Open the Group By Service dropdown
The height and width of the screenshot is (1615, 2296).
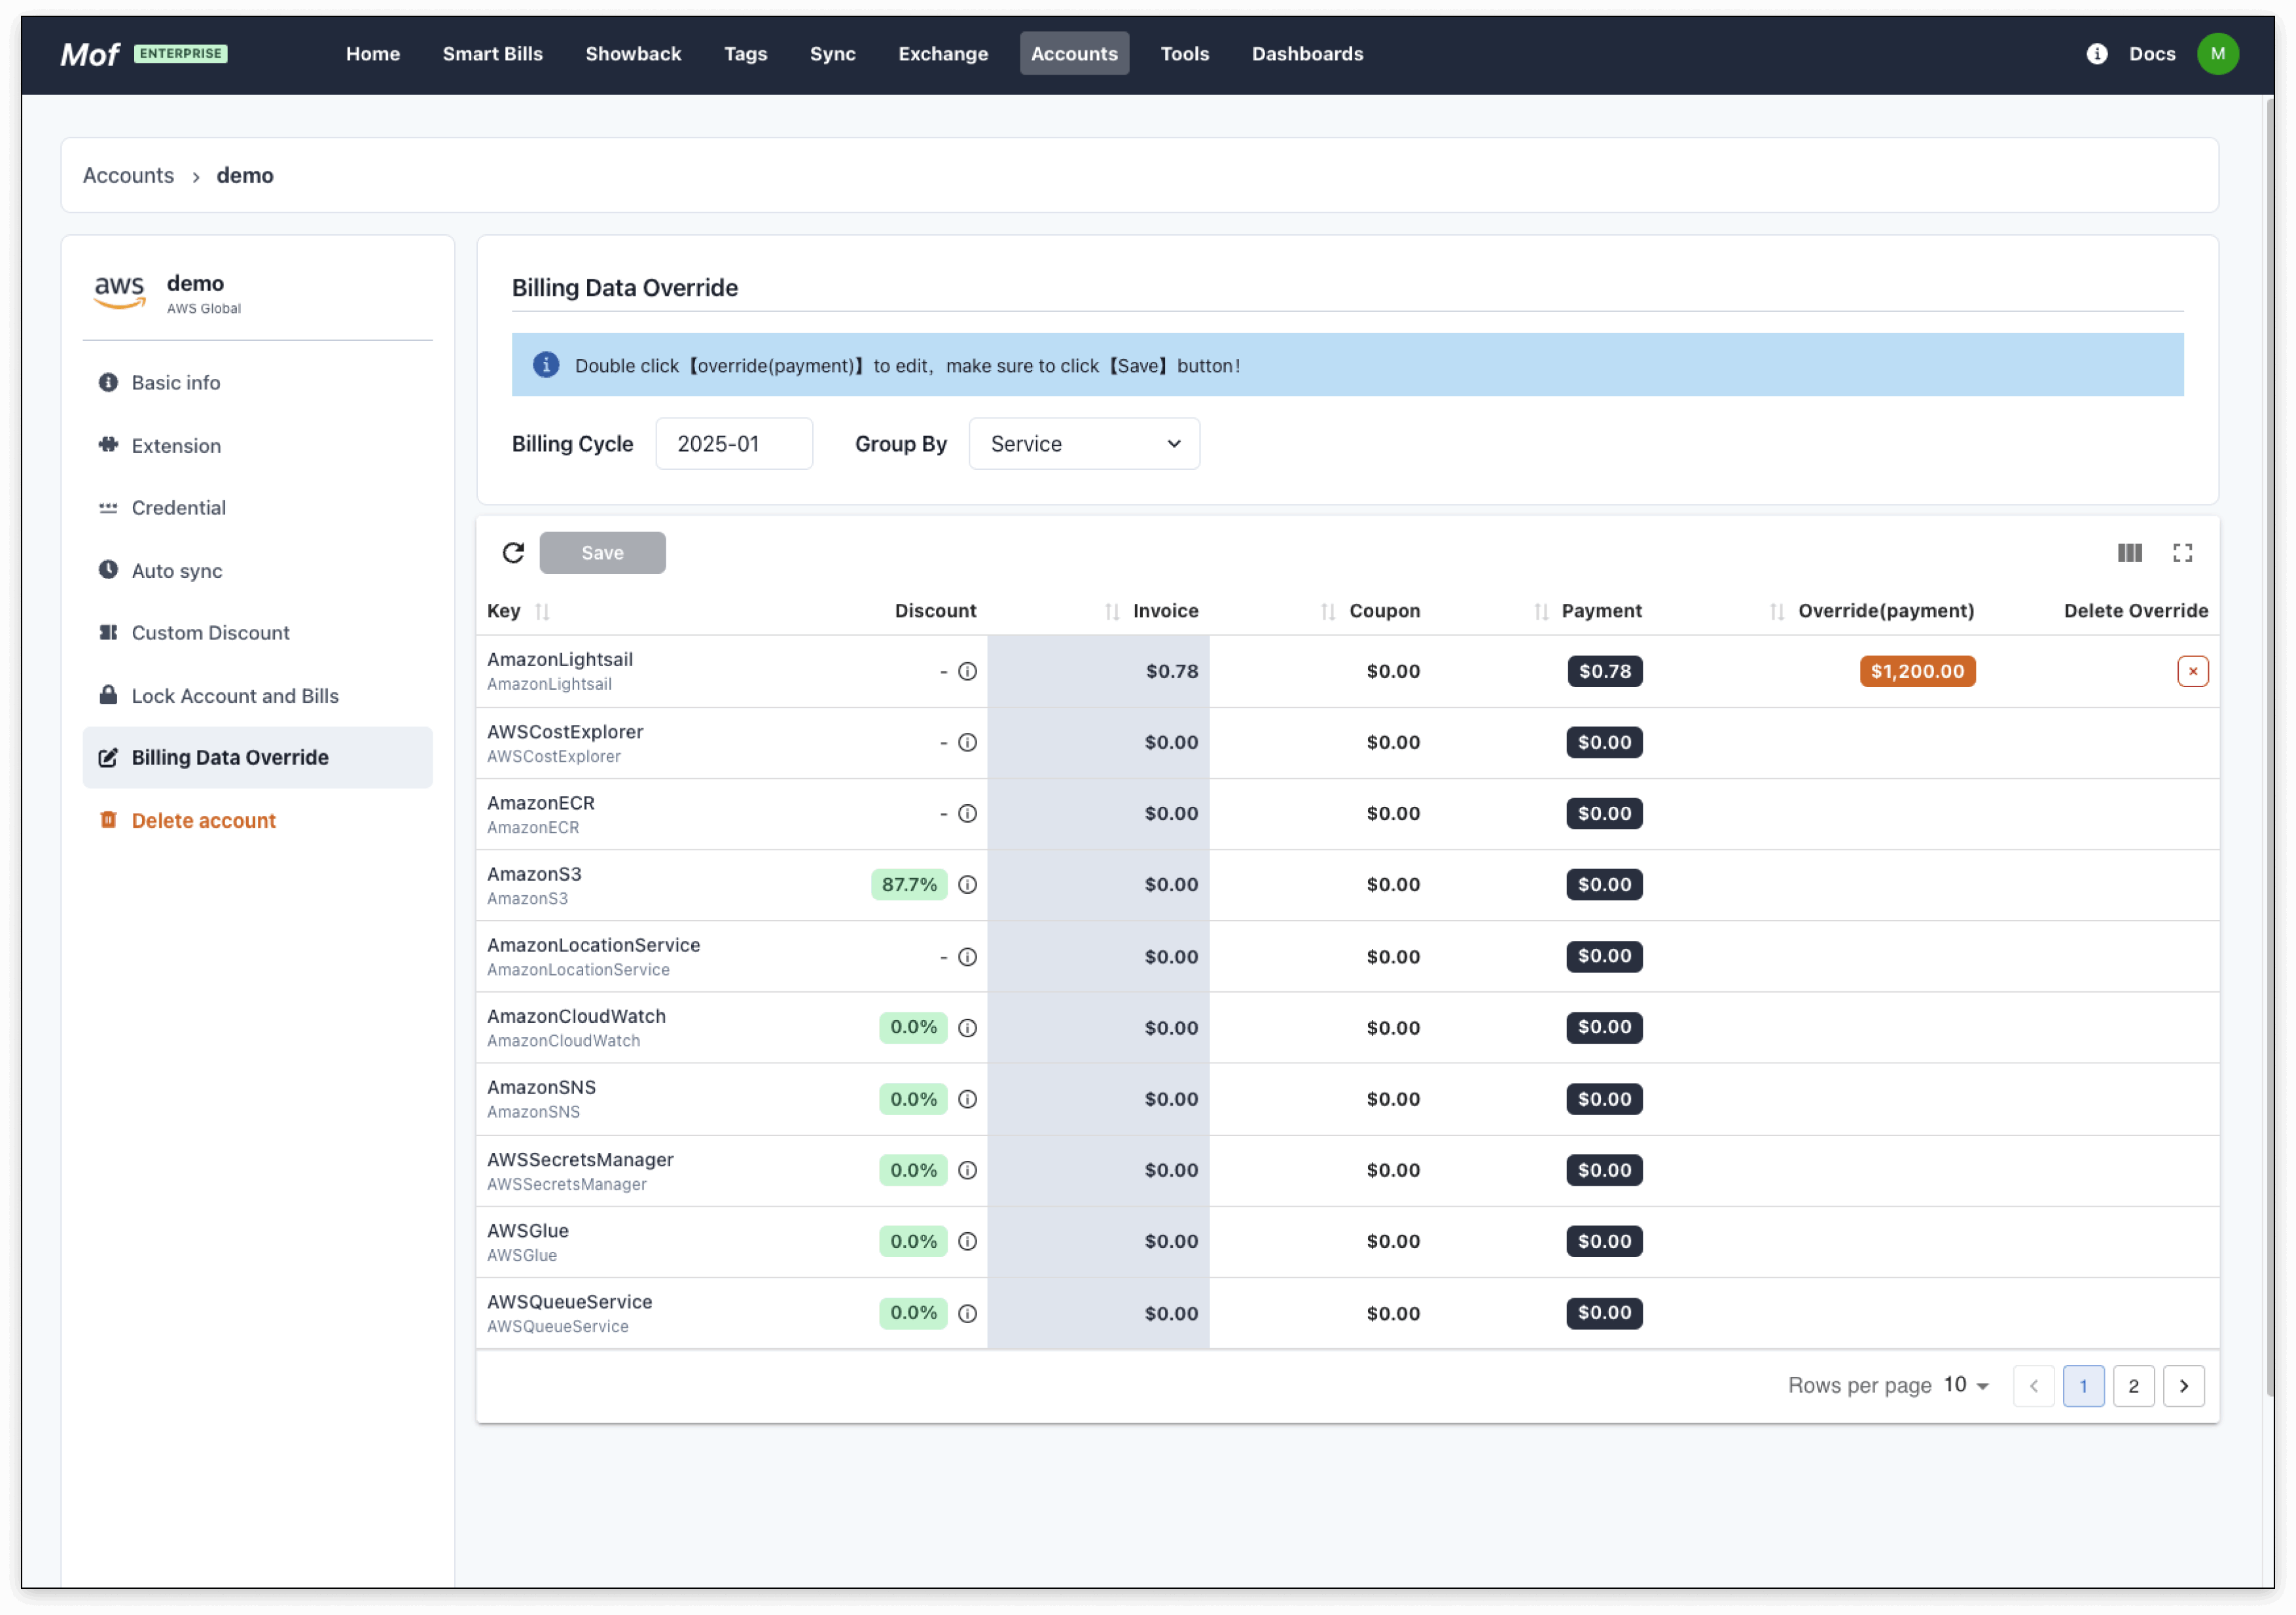pyautogui.click(x=1084, y=443)
